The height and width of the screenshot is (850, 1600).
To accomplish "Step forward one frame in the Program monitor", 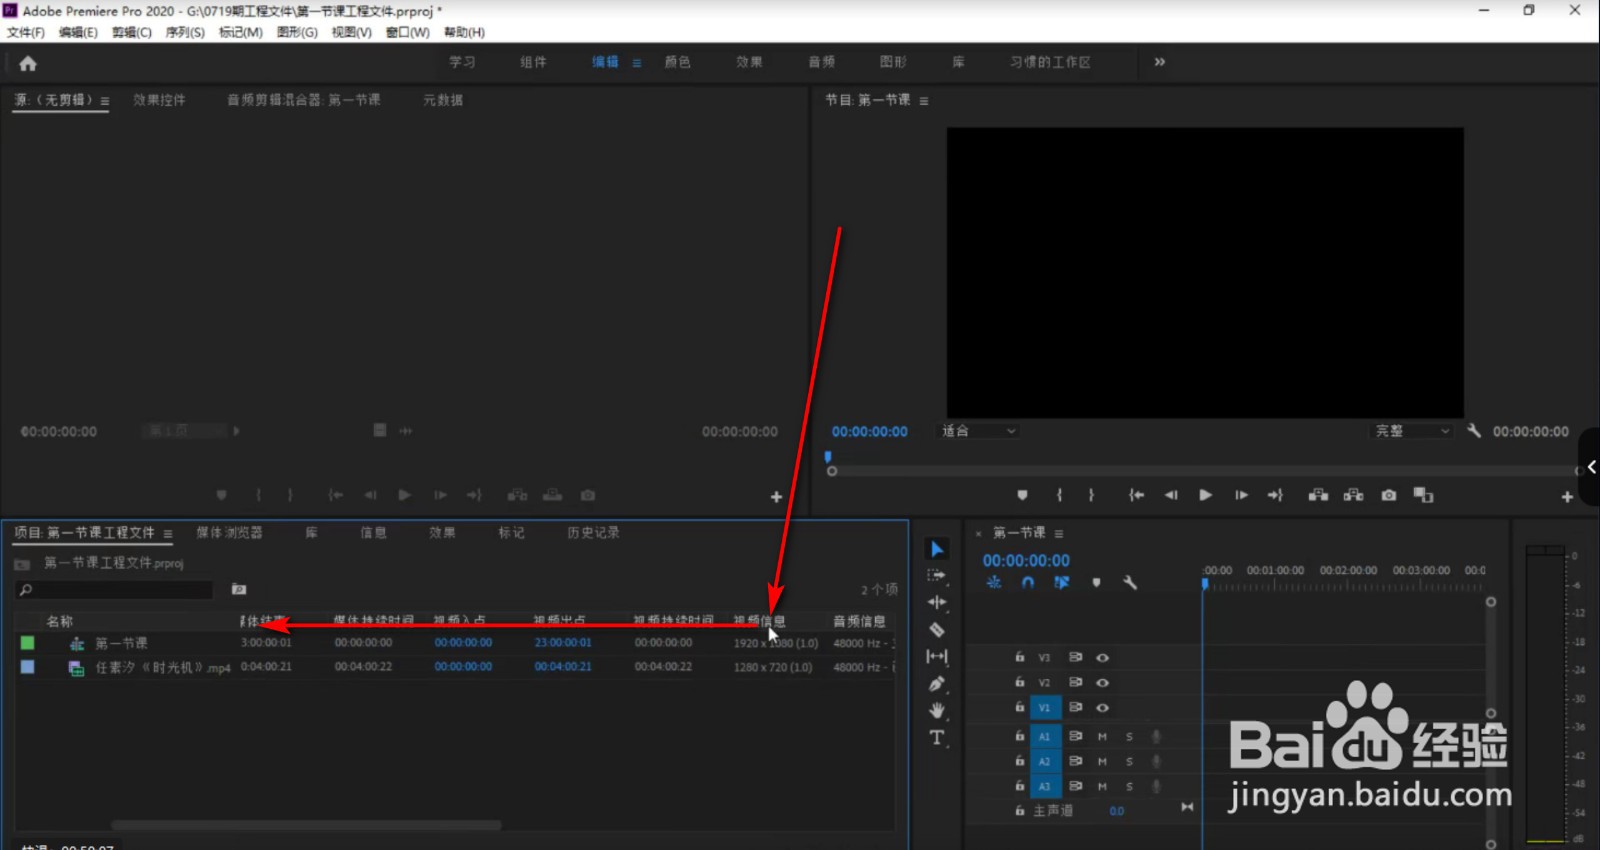I will point(1241,495).
